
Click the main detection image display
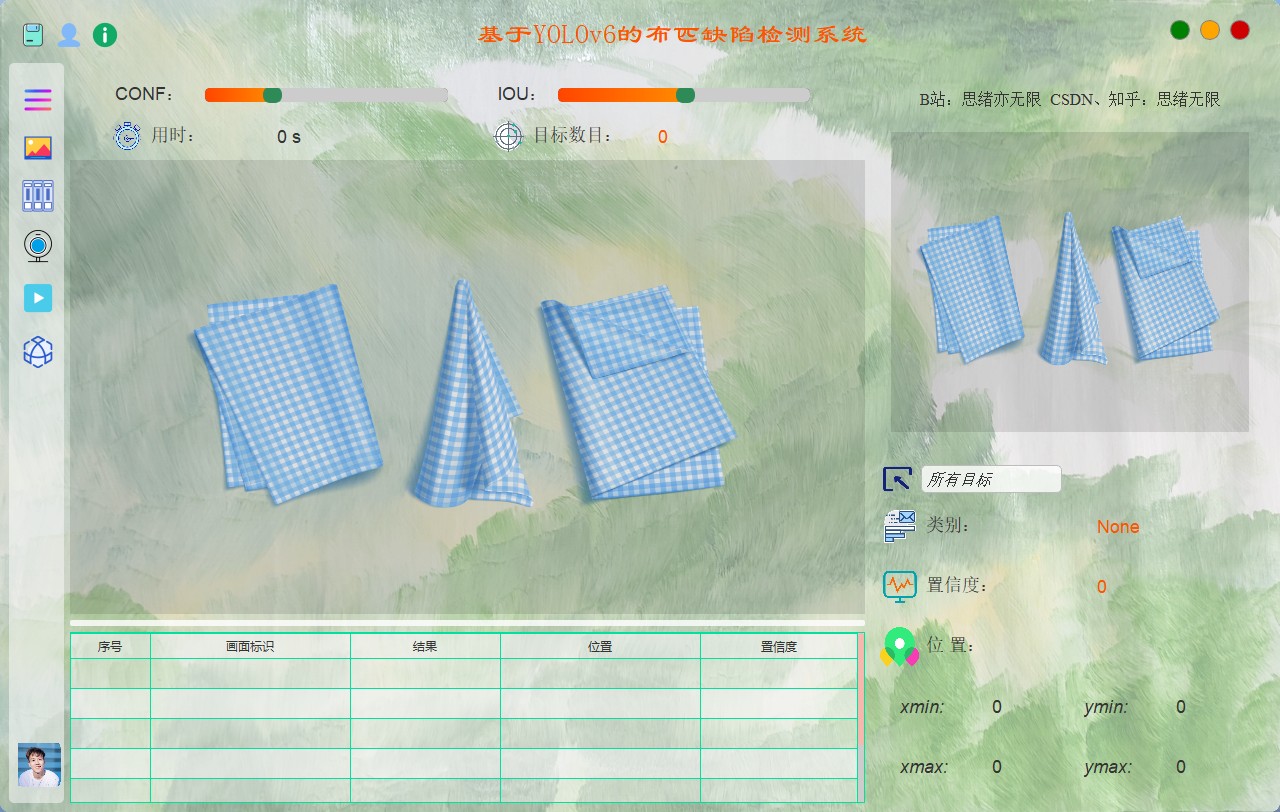[x=467, y=387]
